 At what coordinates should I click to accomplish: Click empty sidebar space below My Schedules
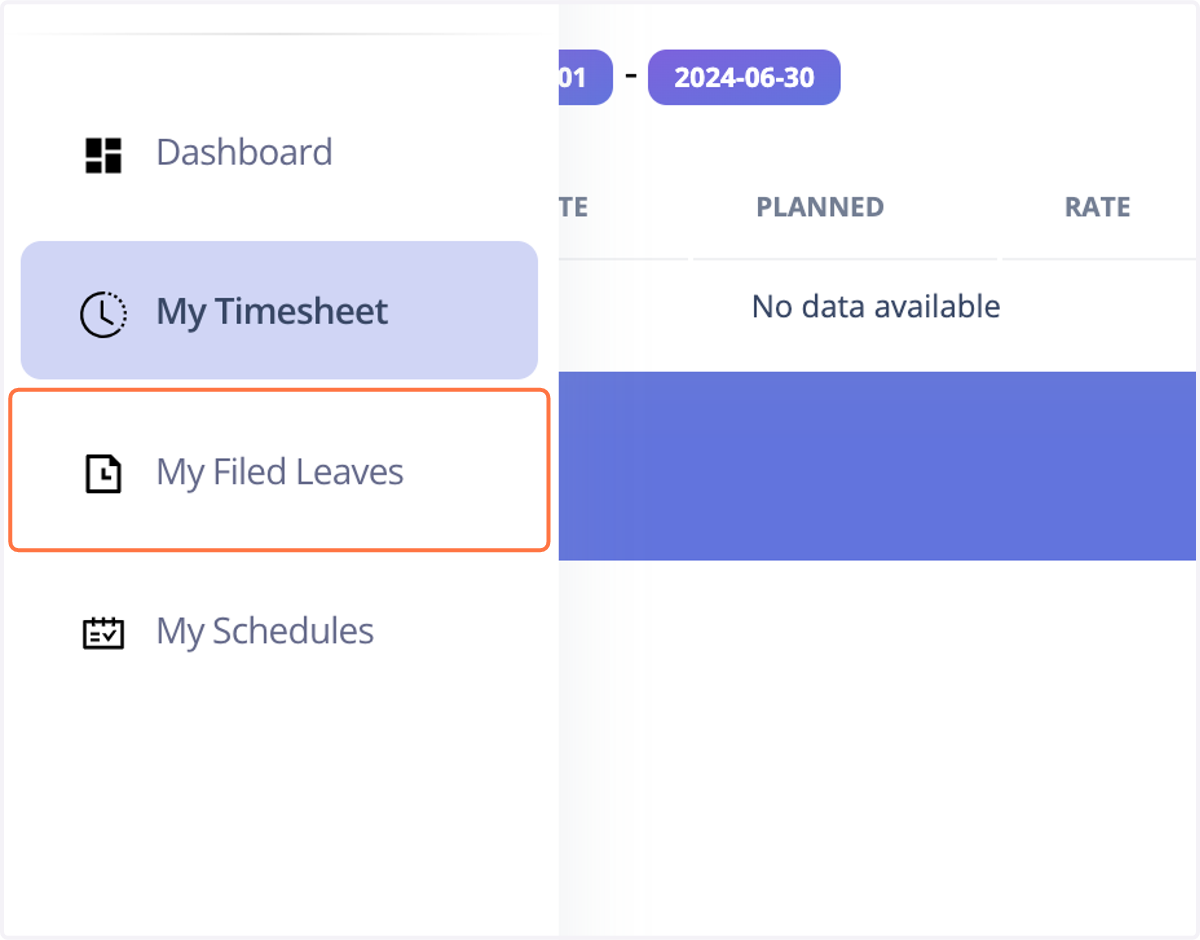[x=280, y=800]
